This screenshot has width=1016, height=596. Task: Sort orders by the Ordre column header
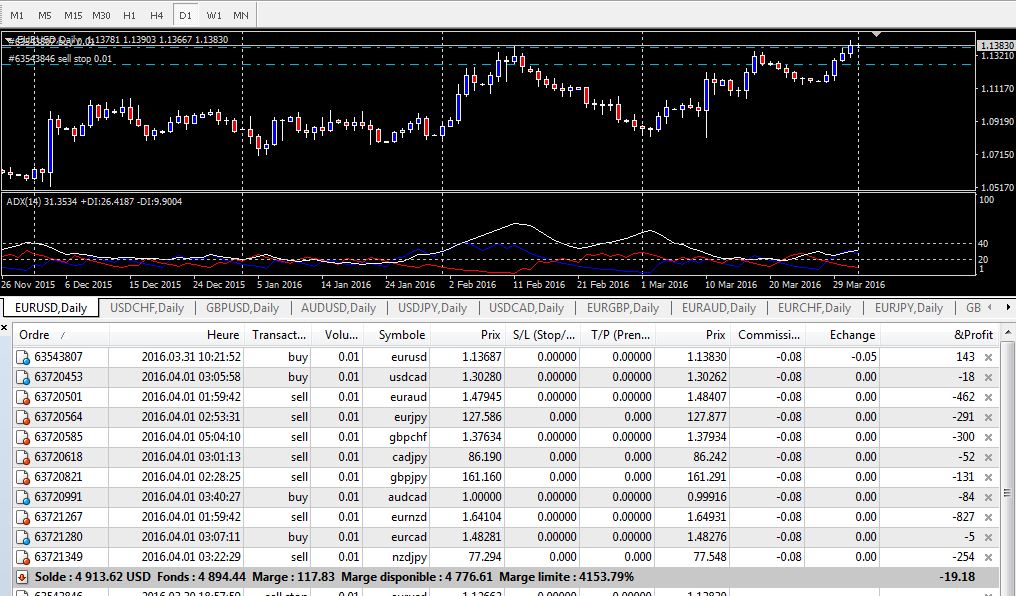click(x=35, y=335)
